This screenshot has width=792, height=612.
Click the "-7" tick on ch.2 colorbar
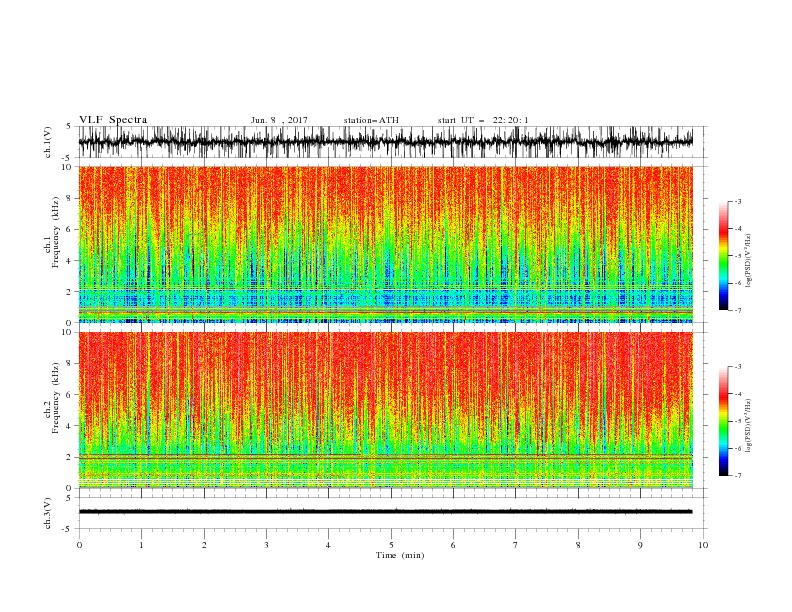pos(737,476)
